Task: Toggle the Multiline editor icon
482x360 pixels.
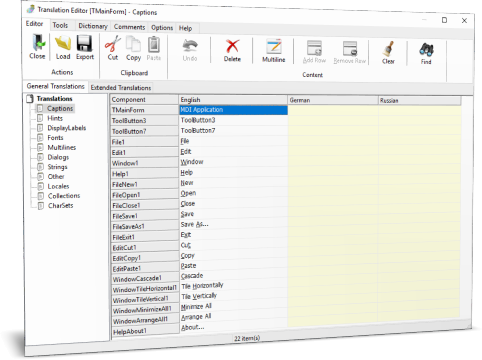Action: coord(274,47)
